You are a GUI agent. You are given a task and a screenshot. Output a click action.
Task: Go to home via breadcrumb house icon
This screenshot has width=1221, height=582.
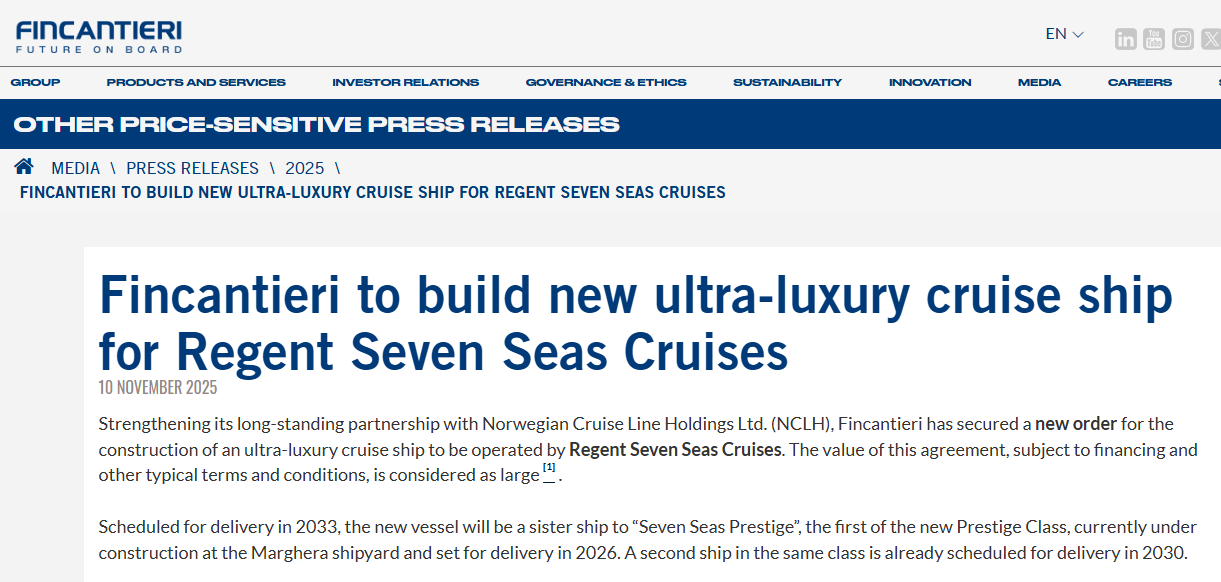[x=24, y=167]
